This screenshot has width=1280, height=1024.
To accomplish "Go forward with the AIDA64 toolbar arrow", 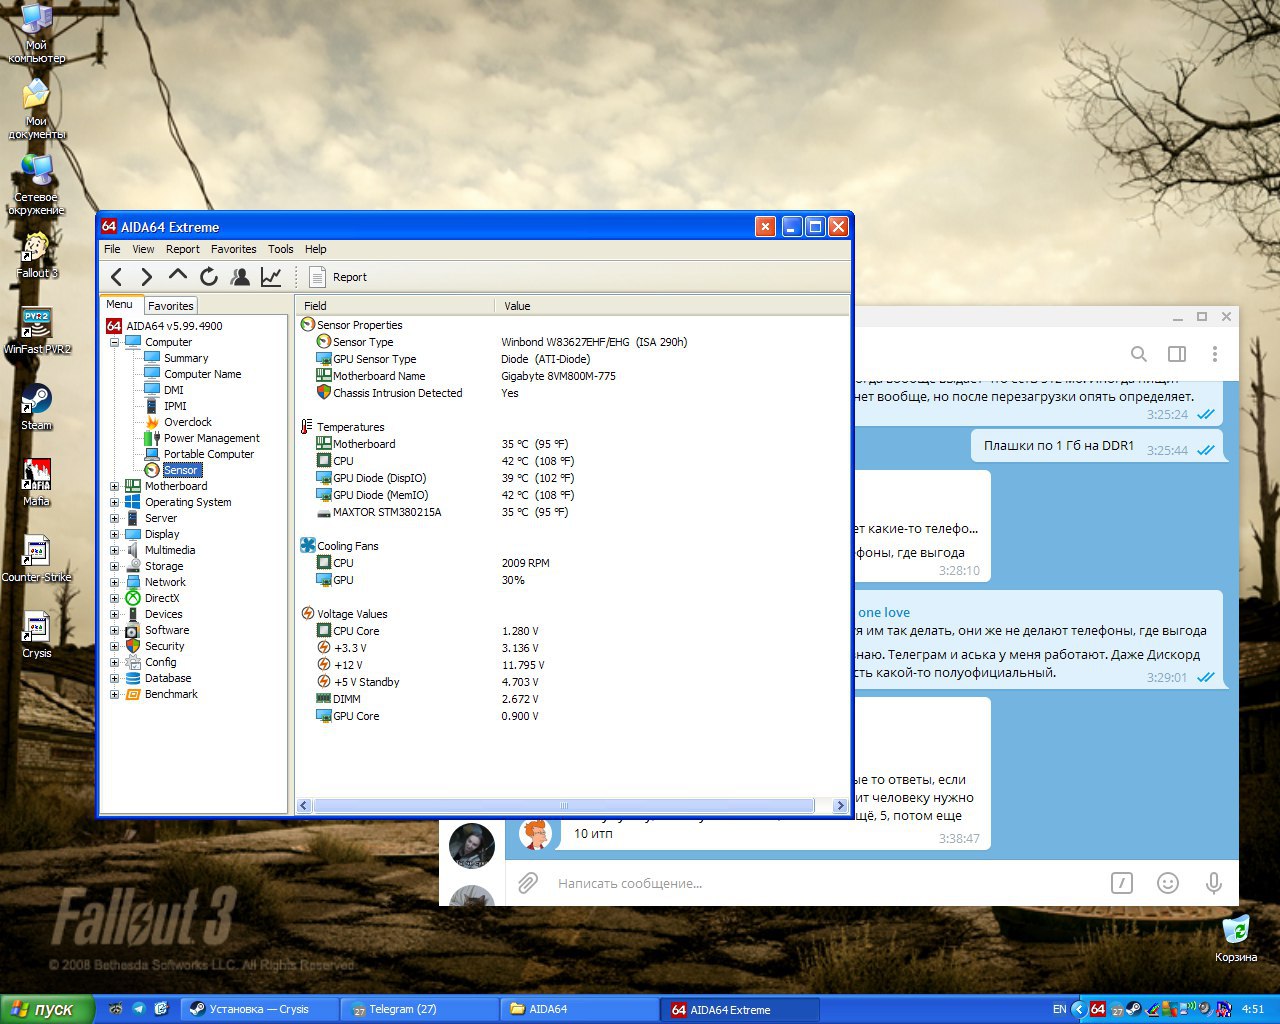I will tap(147, 277).
